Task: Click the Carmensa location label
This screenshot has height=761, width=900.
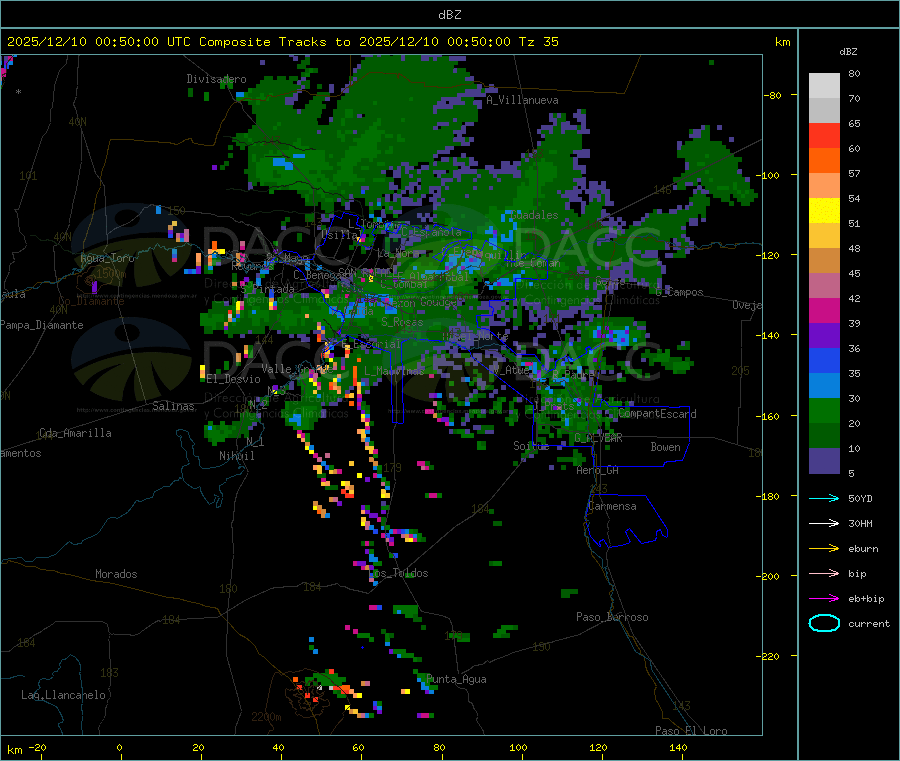Action: 612,506
